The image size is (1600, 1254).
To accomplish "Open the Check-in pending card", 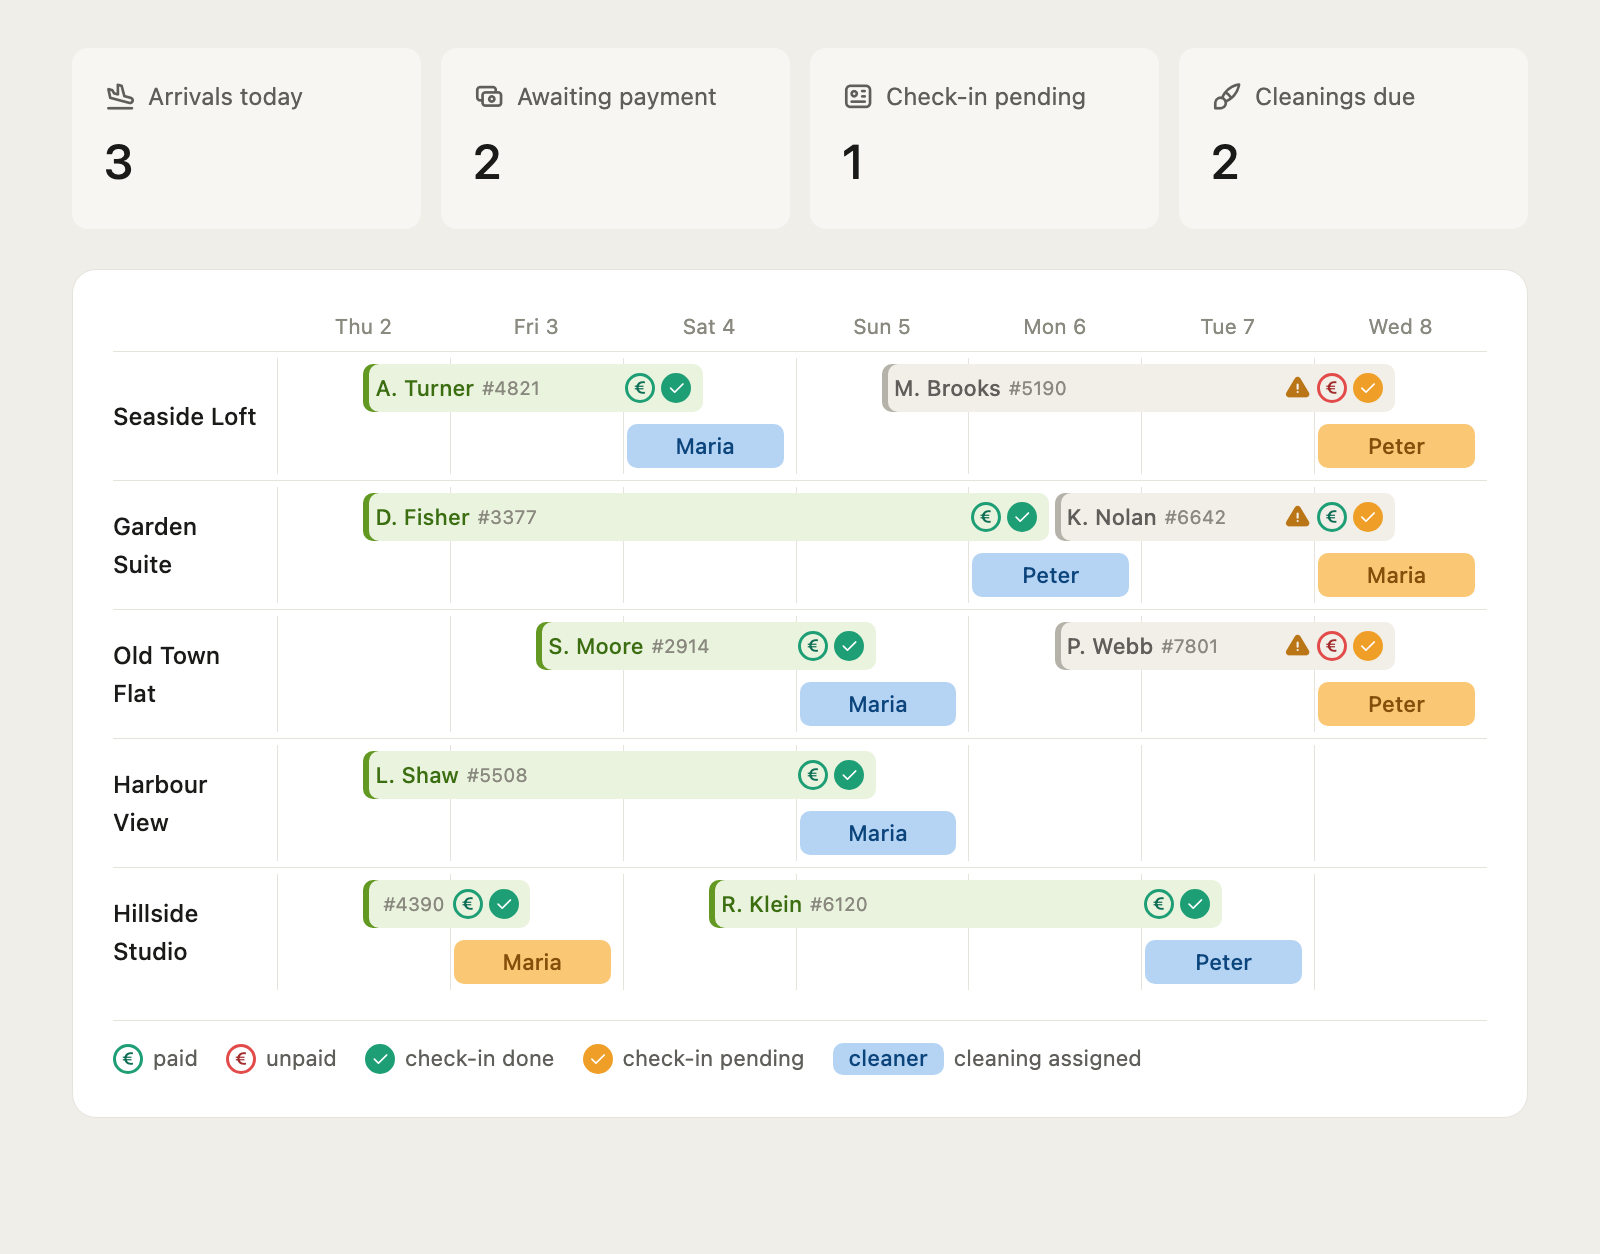I will tap(984, 138).
